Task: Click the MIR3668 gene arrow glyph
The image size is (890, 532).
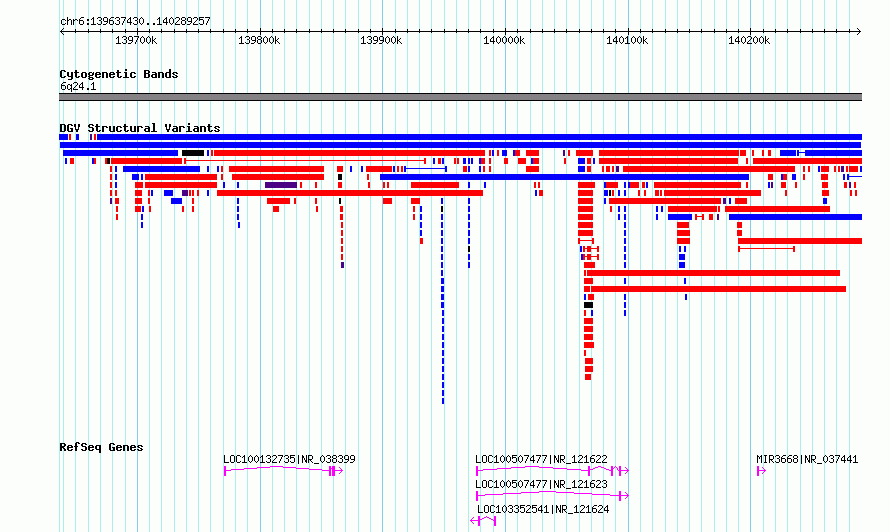Action: coord(761,471)
